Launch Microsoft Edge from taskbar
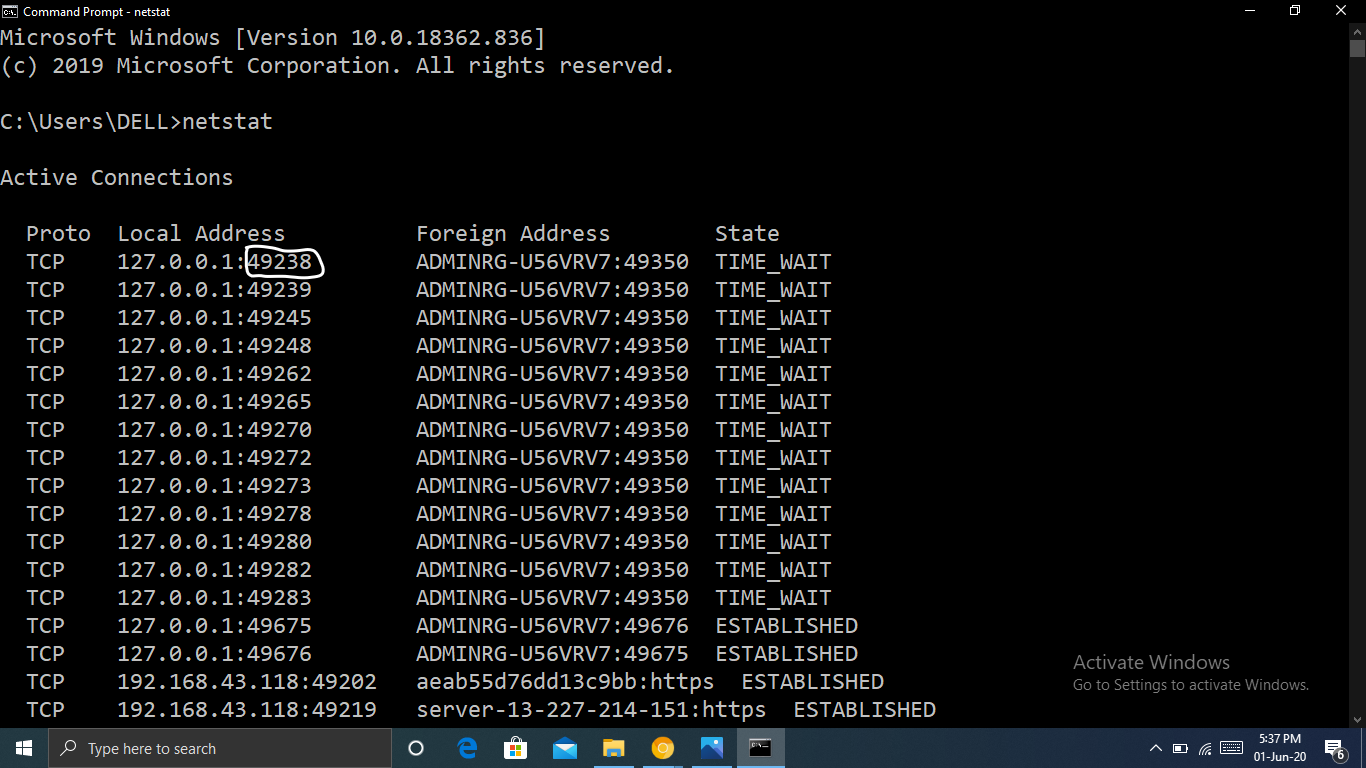 point(467,748)
